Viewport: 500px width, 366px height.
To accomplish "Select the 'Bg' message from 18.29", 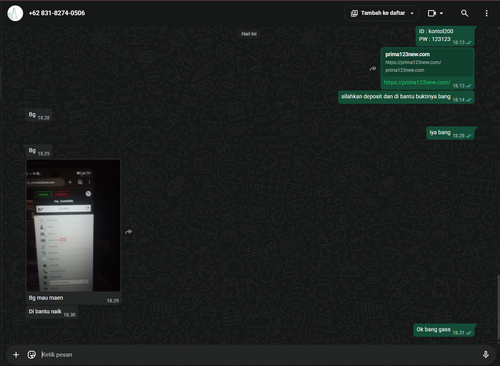I will [39, 151].
